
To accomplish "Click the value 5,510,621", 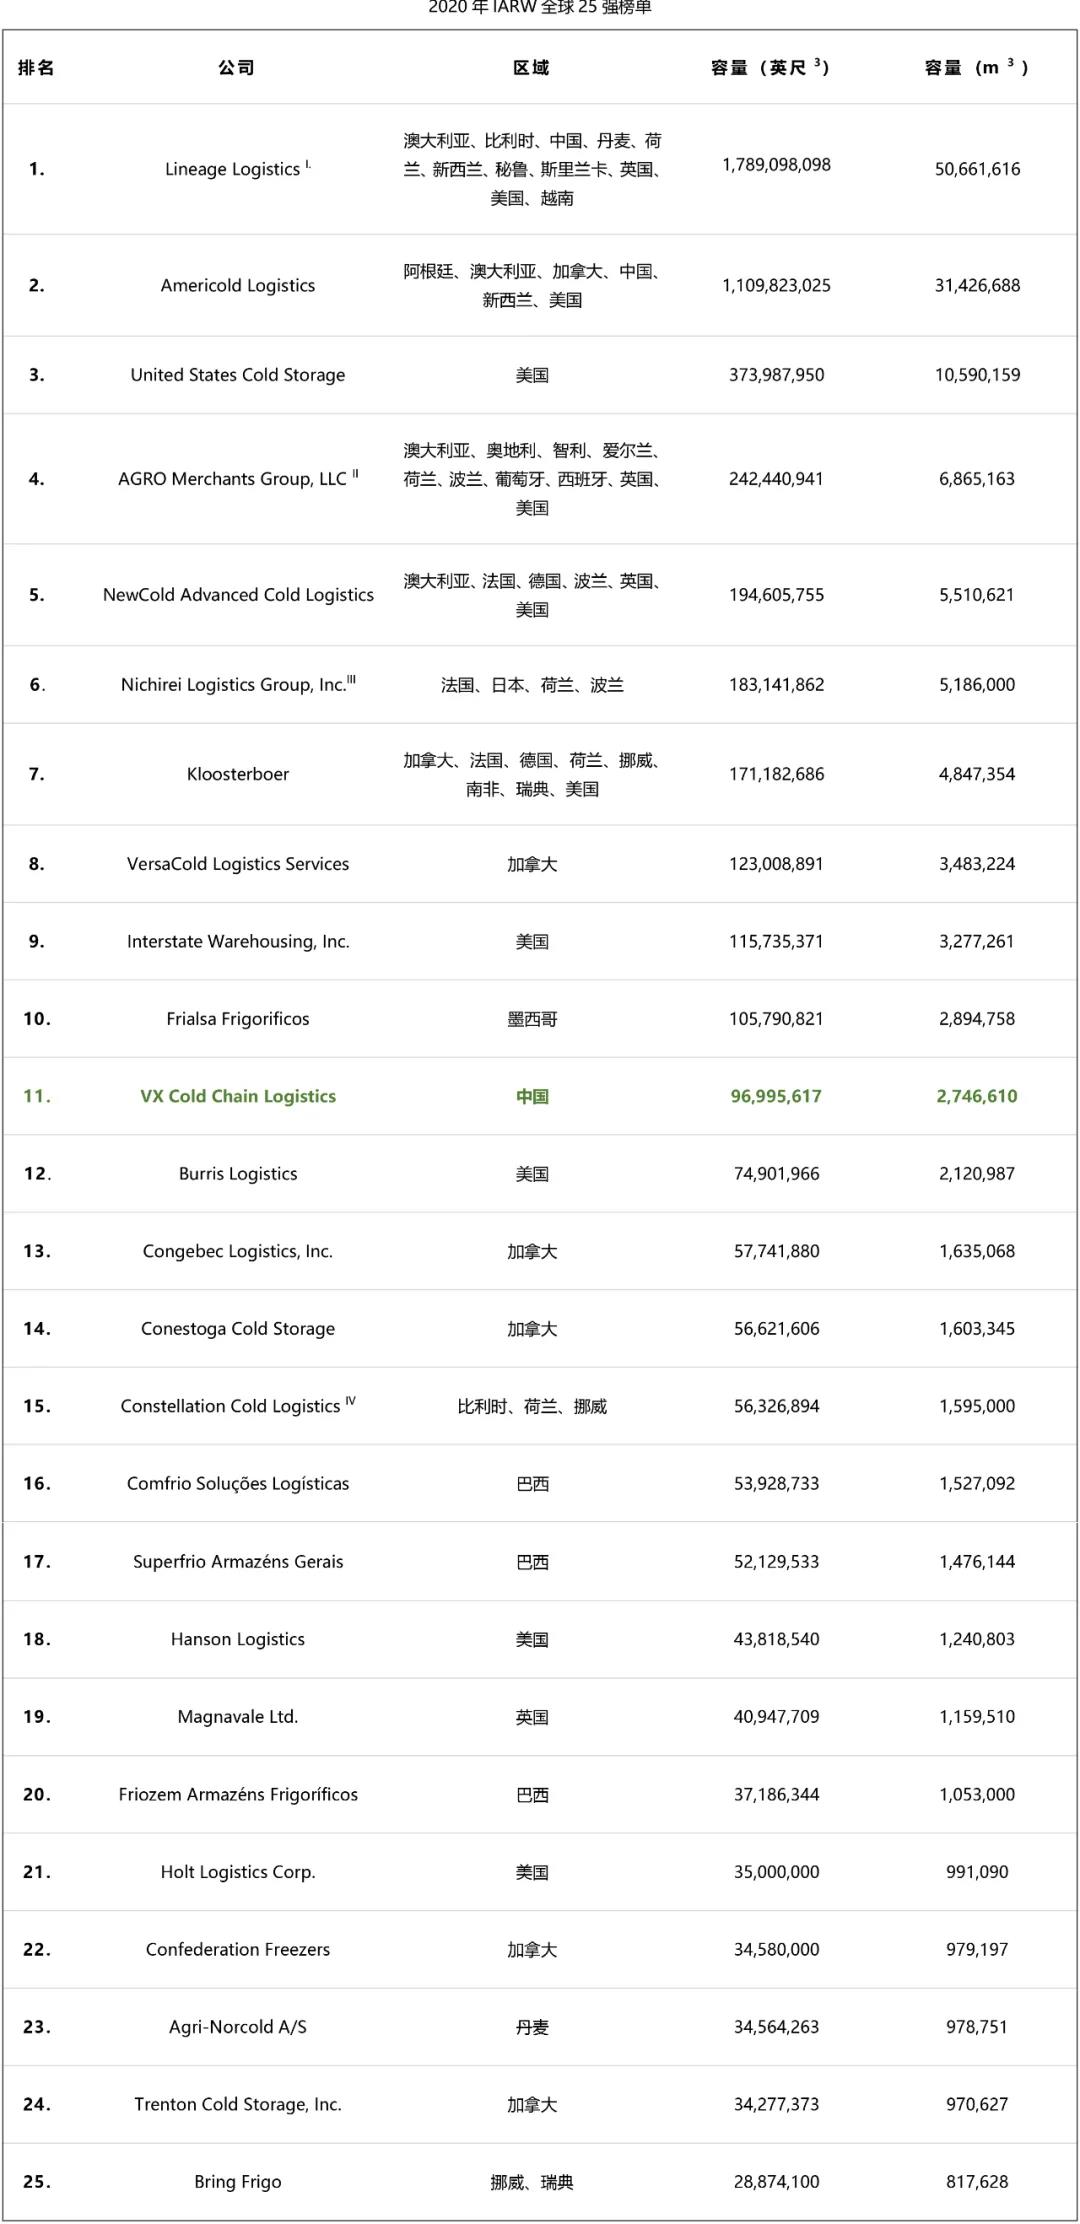I will 977,595.
